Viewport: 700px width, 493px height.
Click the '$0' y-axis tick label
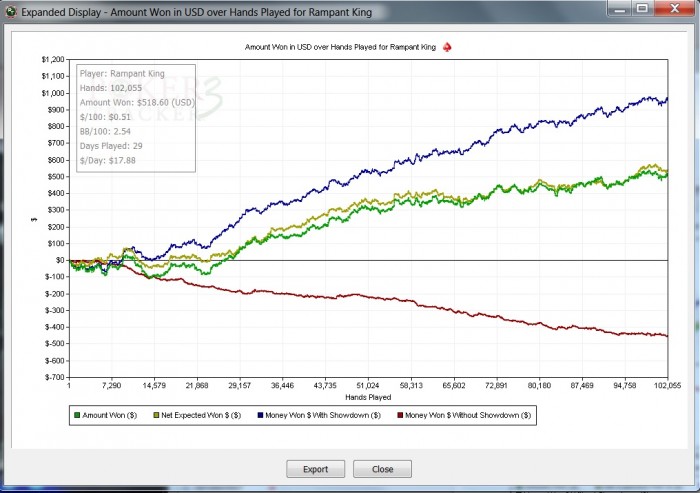tap(60, 260)
